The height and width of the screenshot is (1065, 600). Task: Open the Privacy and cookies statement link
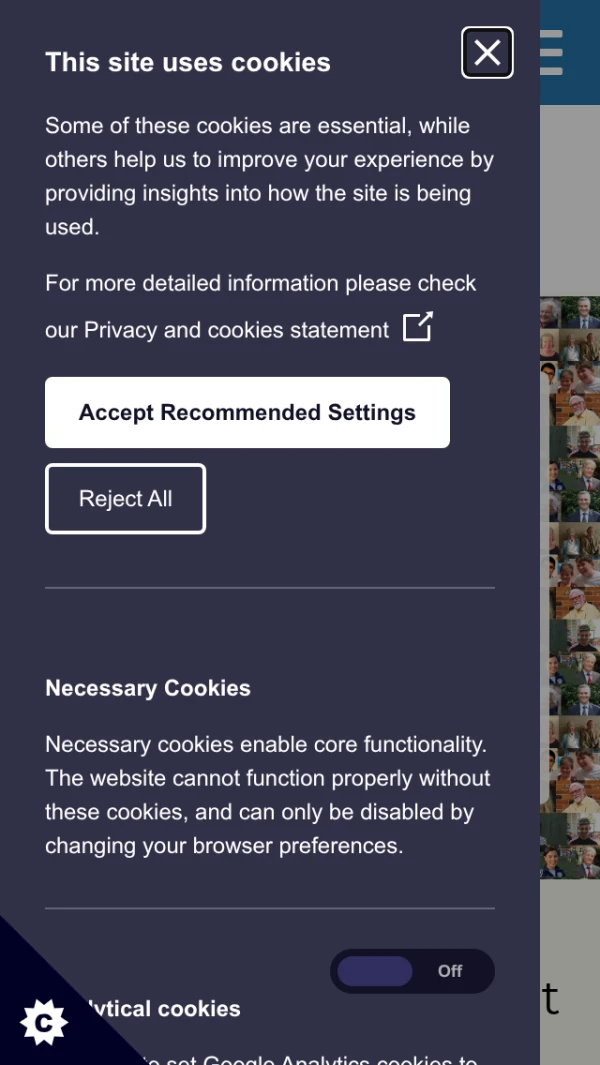click(x=236, y=330)
